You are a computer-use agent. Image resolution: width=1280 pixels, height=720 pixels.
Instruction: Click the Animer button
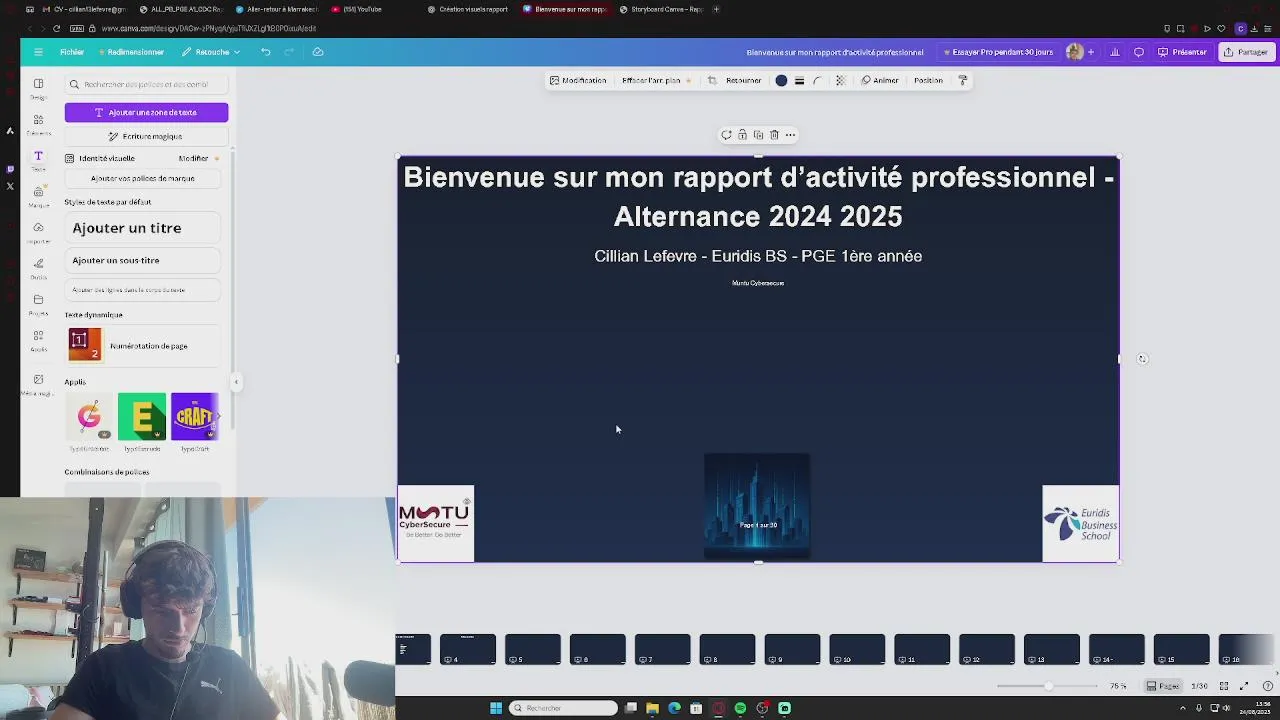coord(880,80)
